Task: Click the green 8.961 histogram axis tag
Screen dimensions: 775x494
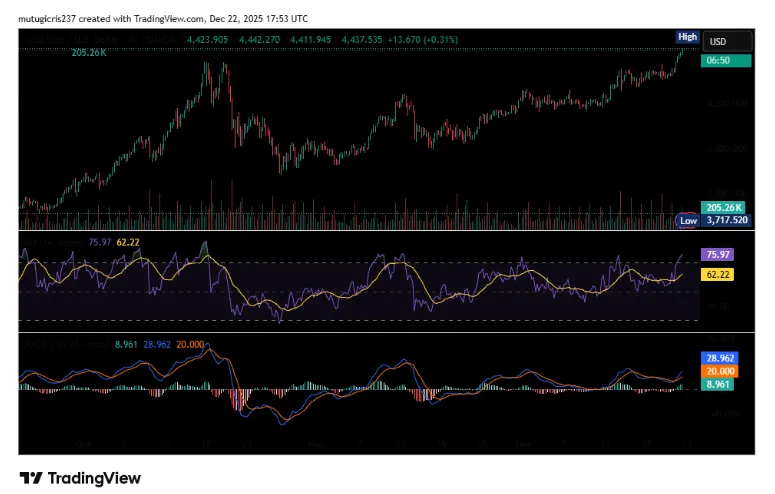Action: coord(718,383)
